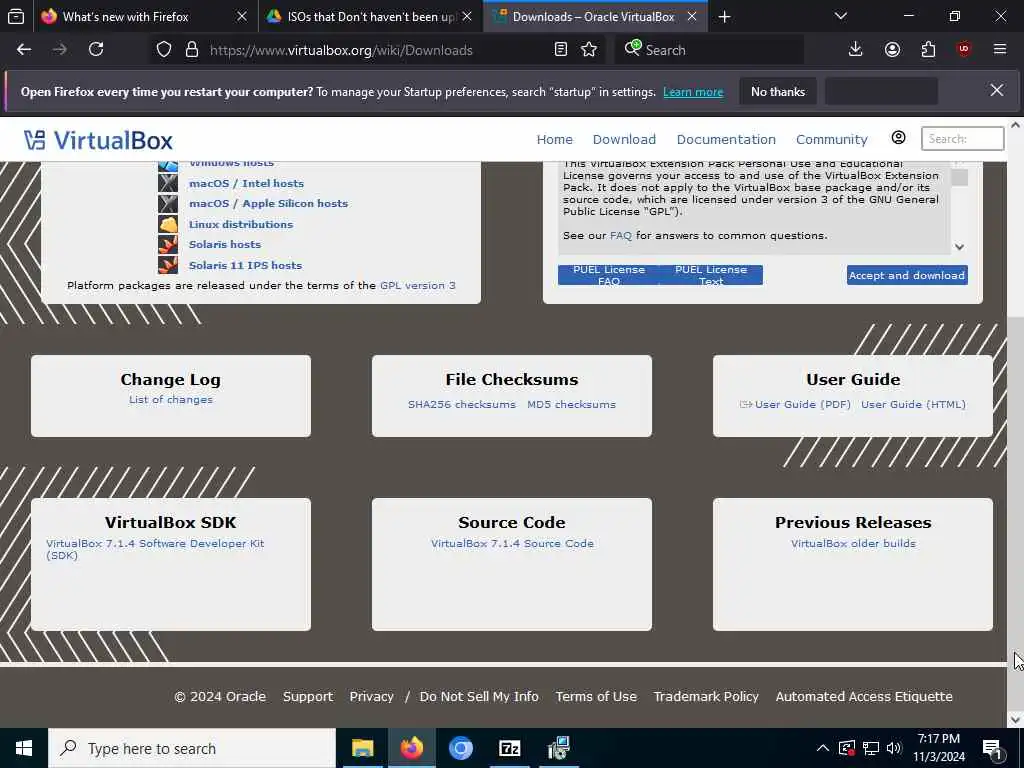The width and height of the screenshot is (1024, 768).
Task: Reload the current page
Action: (x=96, y=50)
